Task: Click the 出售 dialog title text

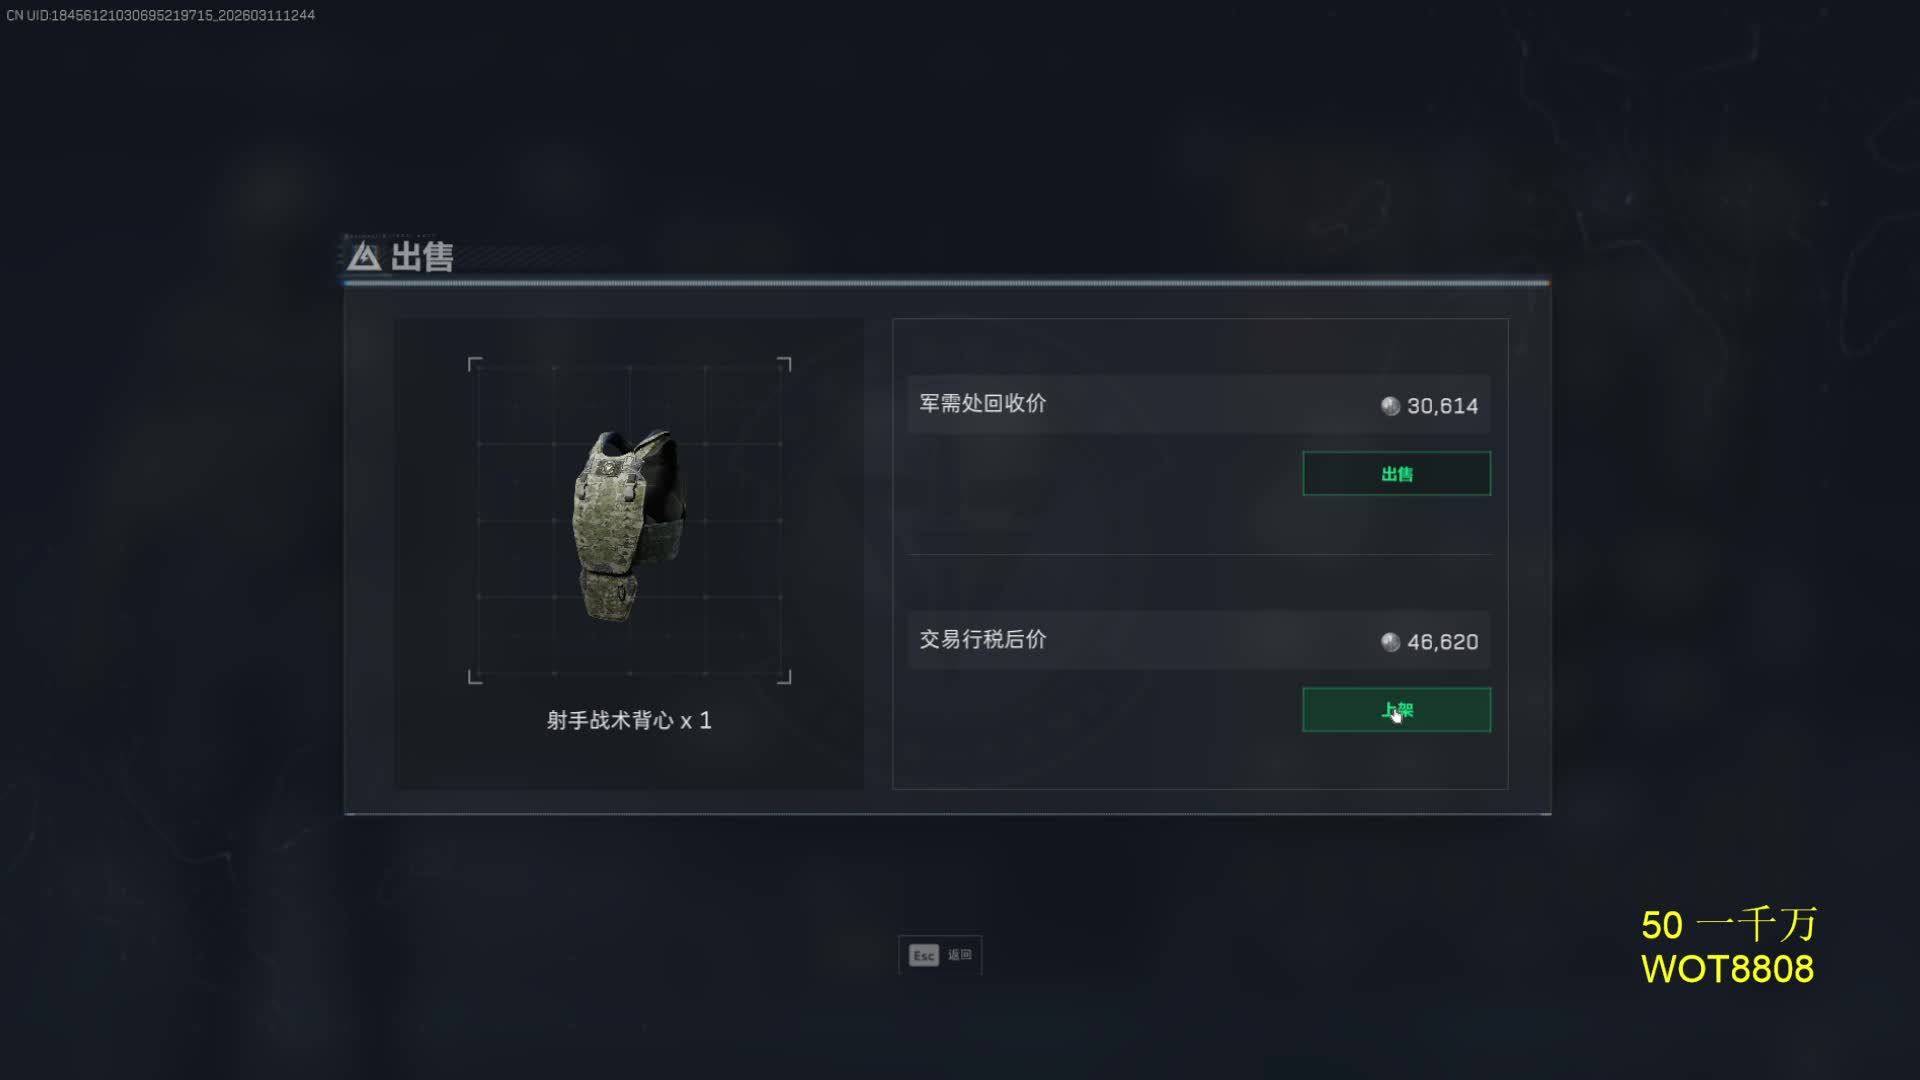Action: click(422, 257)
